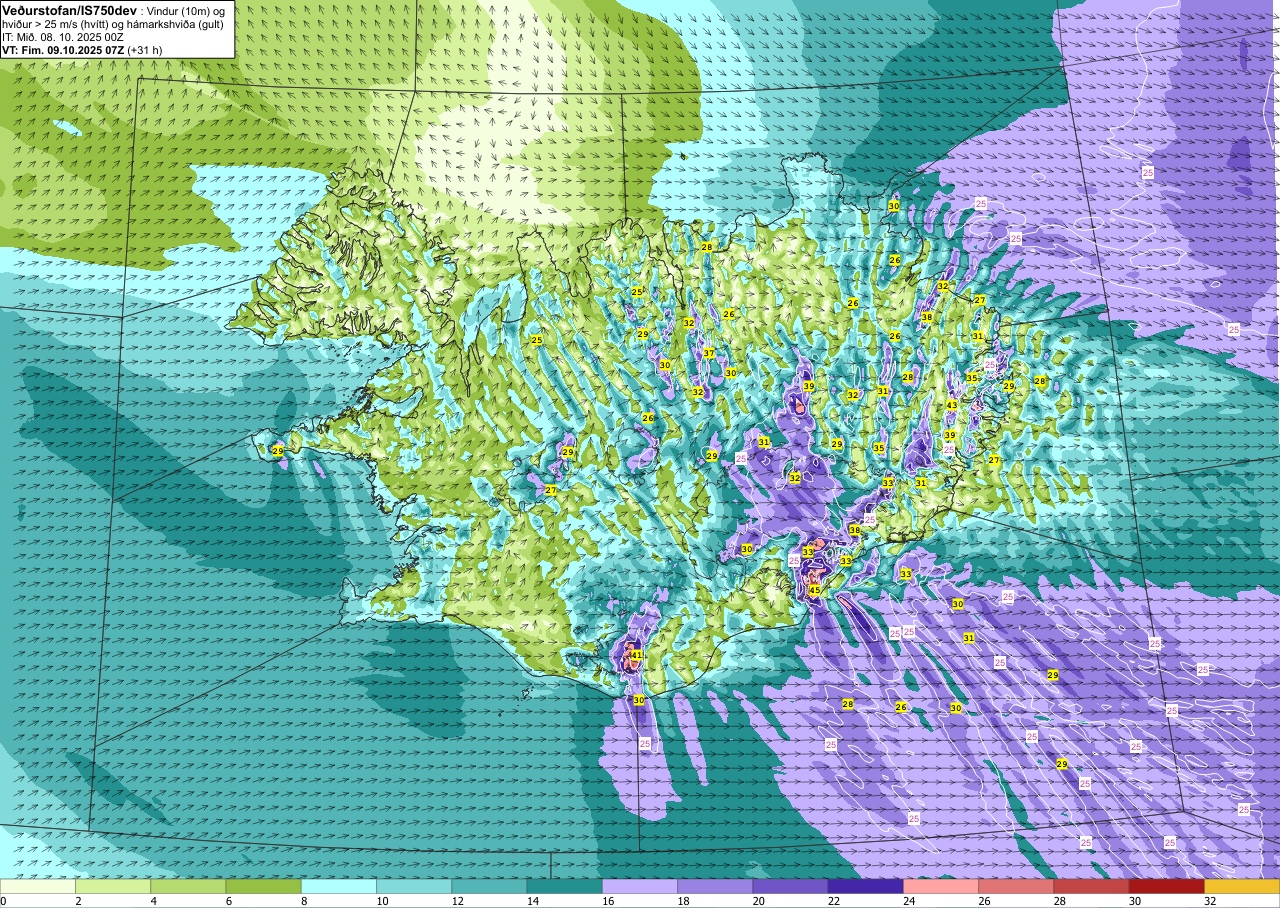Pick the 30–32 dark red legend swatch
The height and width of the screenshot is (908, 1280).
[x=1166, y=887]
